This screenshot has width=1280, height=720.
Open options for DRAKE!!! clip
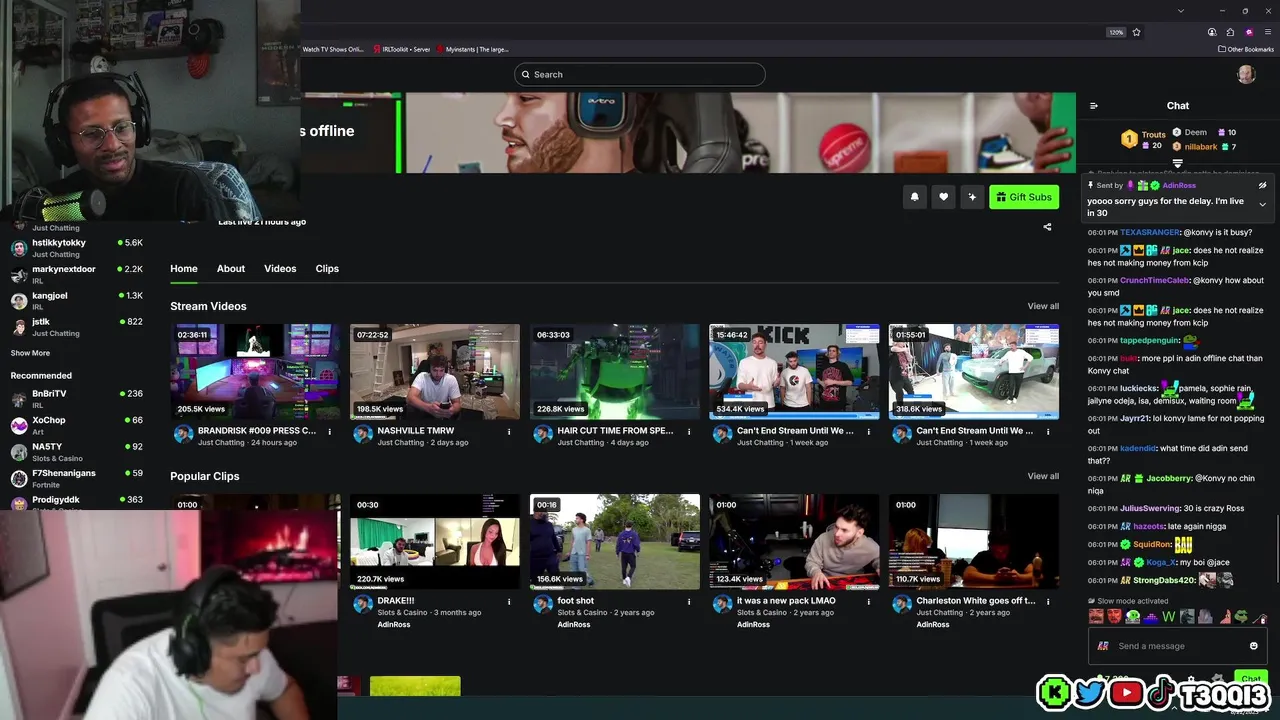pos(509,602)
